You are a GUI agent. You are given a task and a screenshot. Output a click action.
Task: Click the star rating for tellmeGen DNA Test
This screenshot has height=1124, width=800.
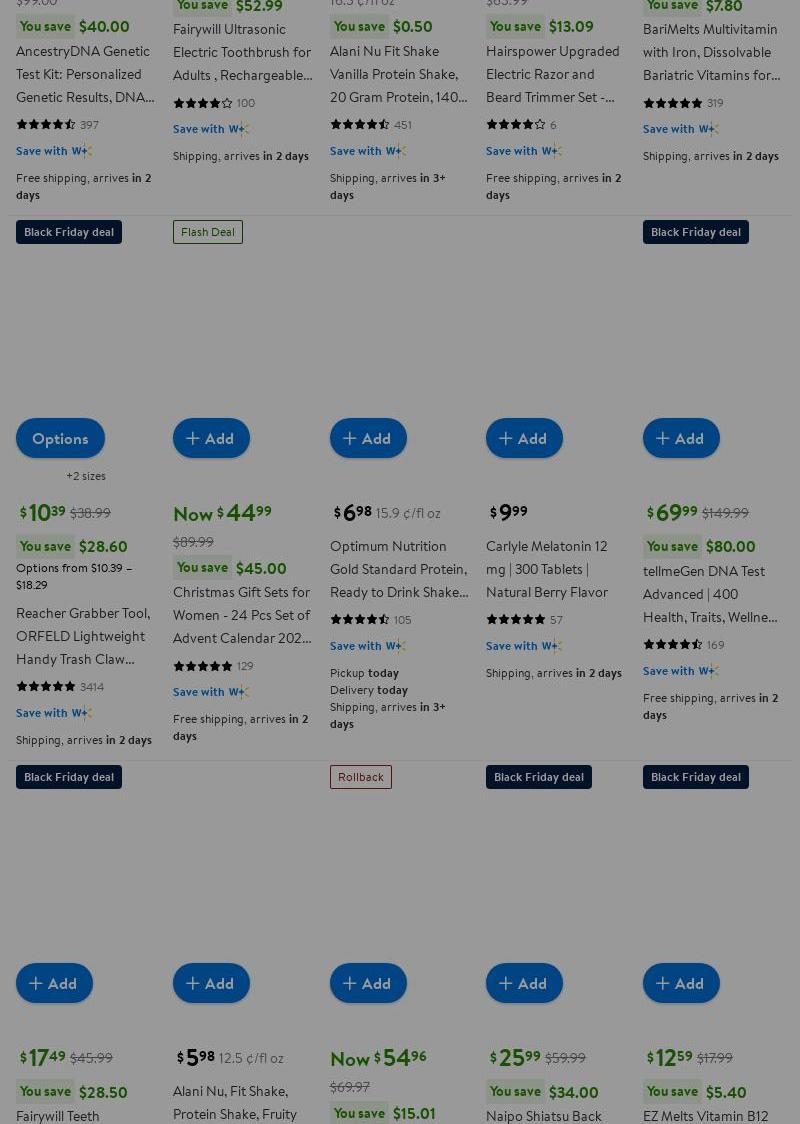675,644
